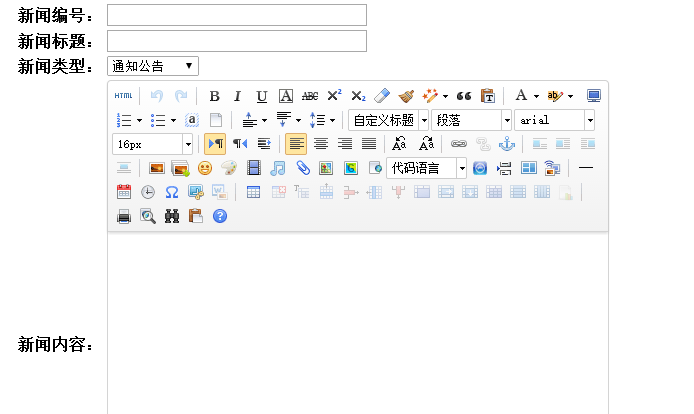This screenshot has height=414, width=694.
Task: Insert a Google map
Action: 351,168
